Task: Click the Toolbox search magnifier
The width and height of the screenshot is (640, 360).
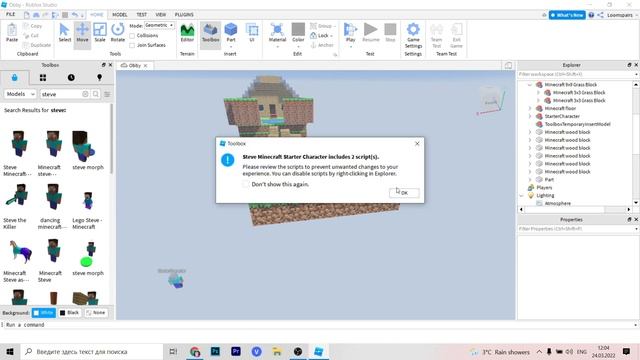Action: coord(96,94)
